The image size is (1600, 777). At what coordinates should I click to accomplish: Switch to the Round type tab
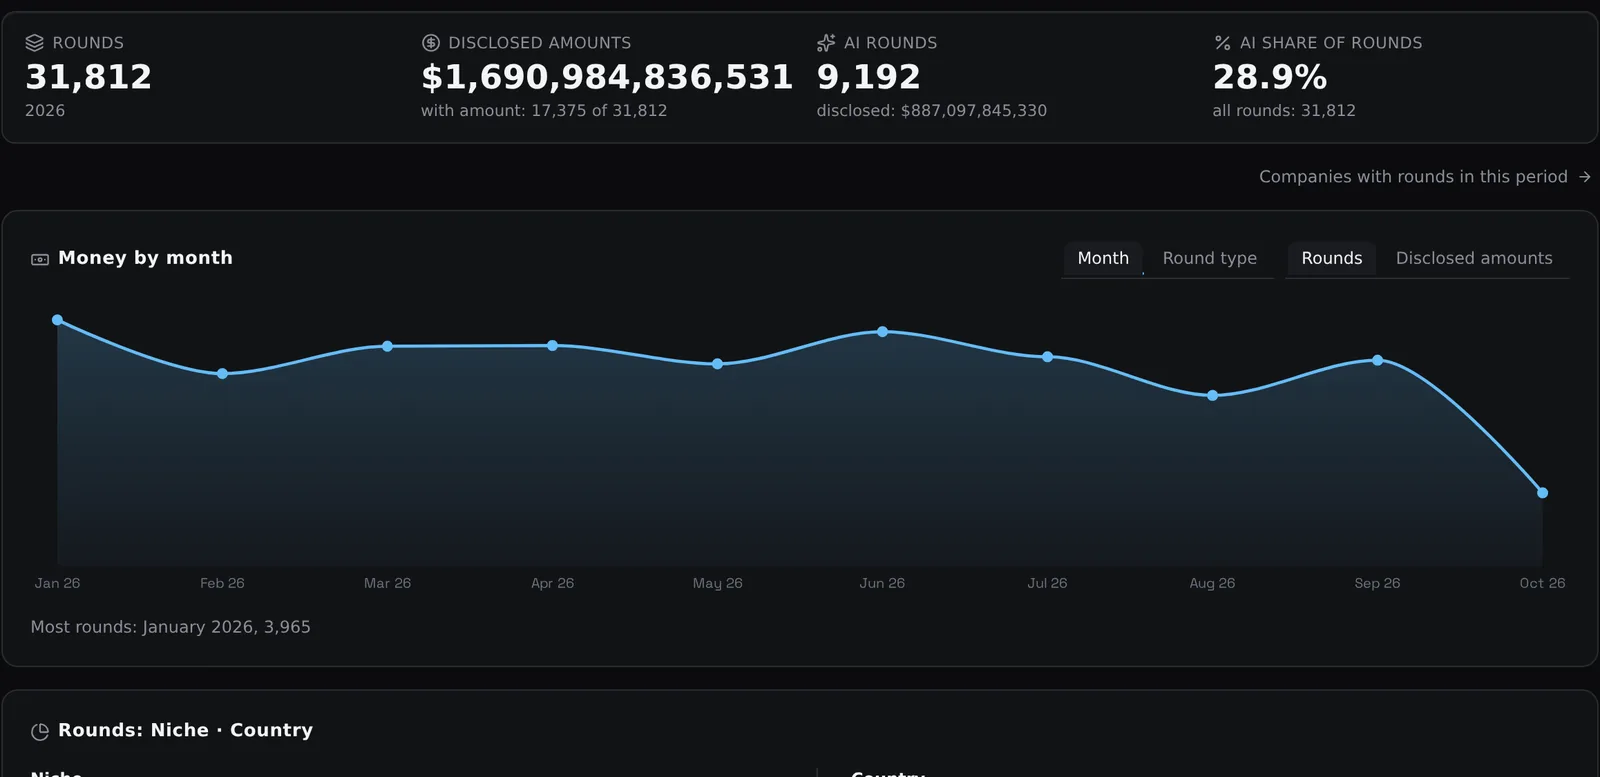pos(1209,258)
